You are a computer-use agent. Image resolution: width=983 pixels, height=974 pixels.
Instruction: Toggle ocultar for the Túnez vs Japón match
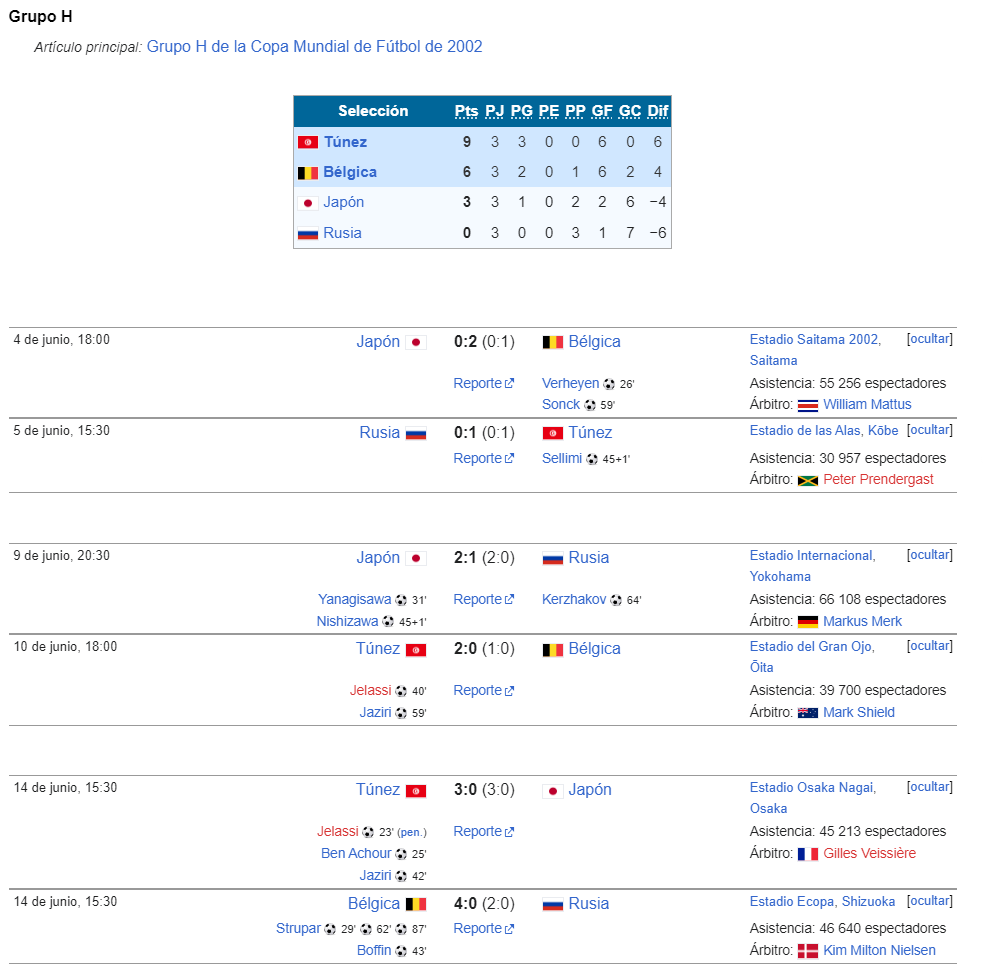pyautogui.click(x=930, y=787)
